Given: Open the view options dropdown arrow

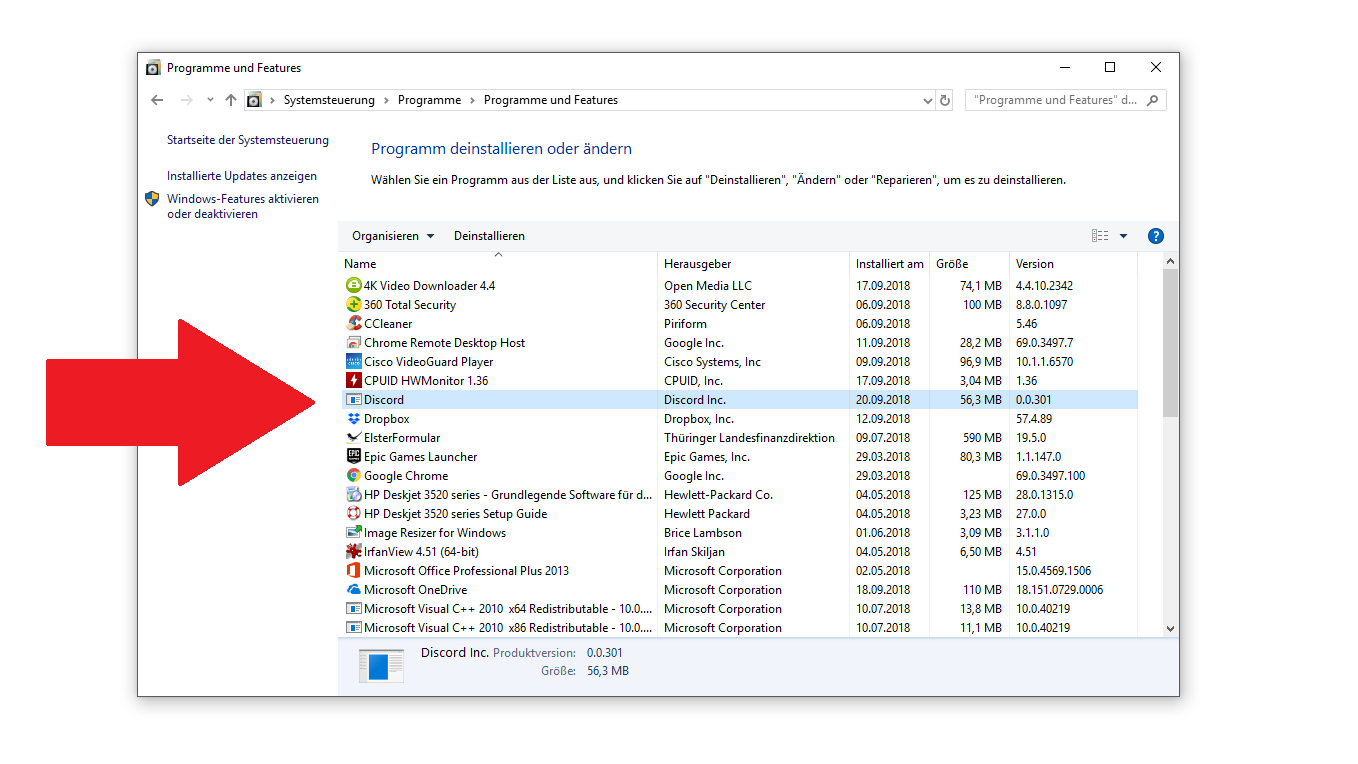Looking at the screenshot, I should tap(1123, 236).
